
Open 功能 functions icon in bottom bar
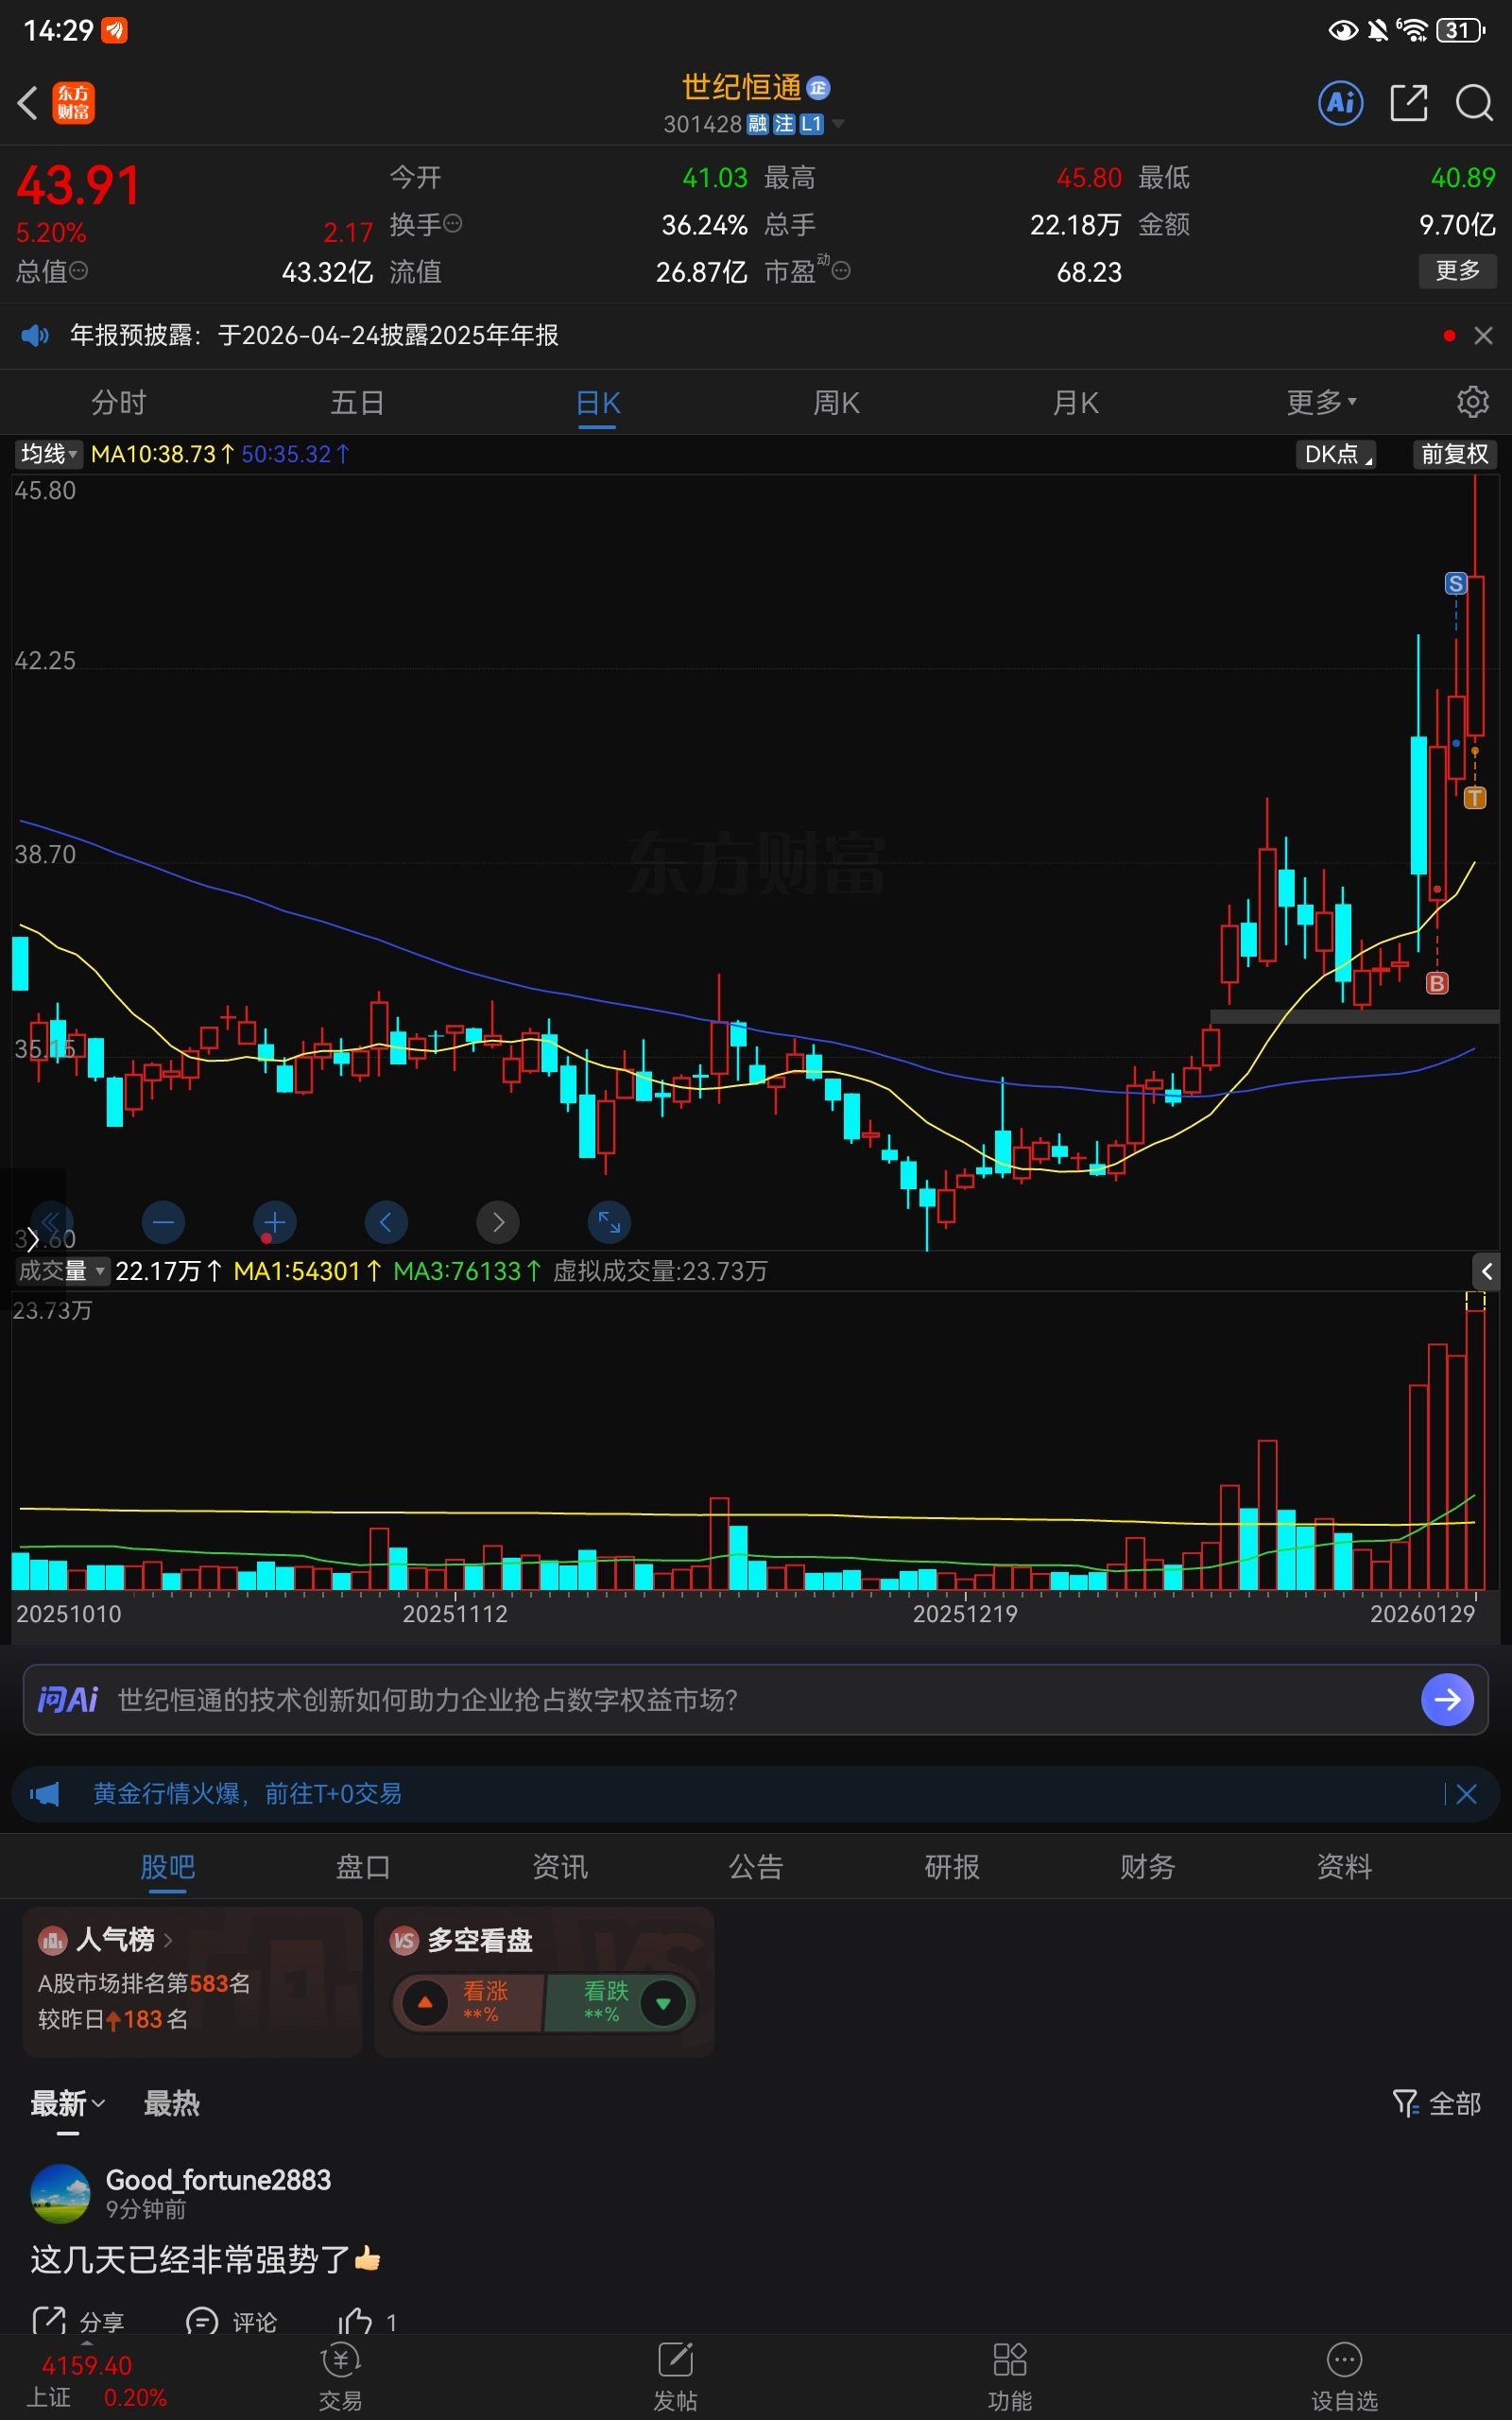point(1010,2361)
